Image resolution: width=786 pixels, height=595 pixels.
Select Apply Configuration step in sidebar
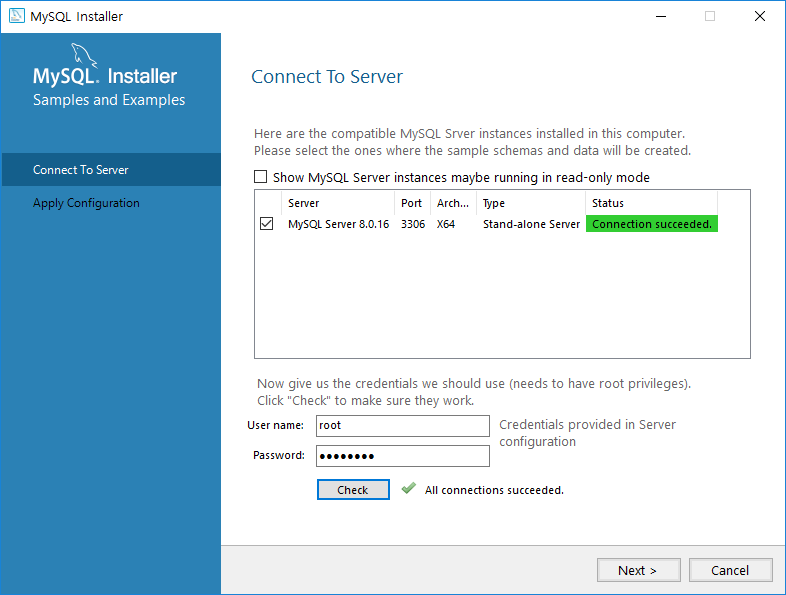[x=111, y=203]
